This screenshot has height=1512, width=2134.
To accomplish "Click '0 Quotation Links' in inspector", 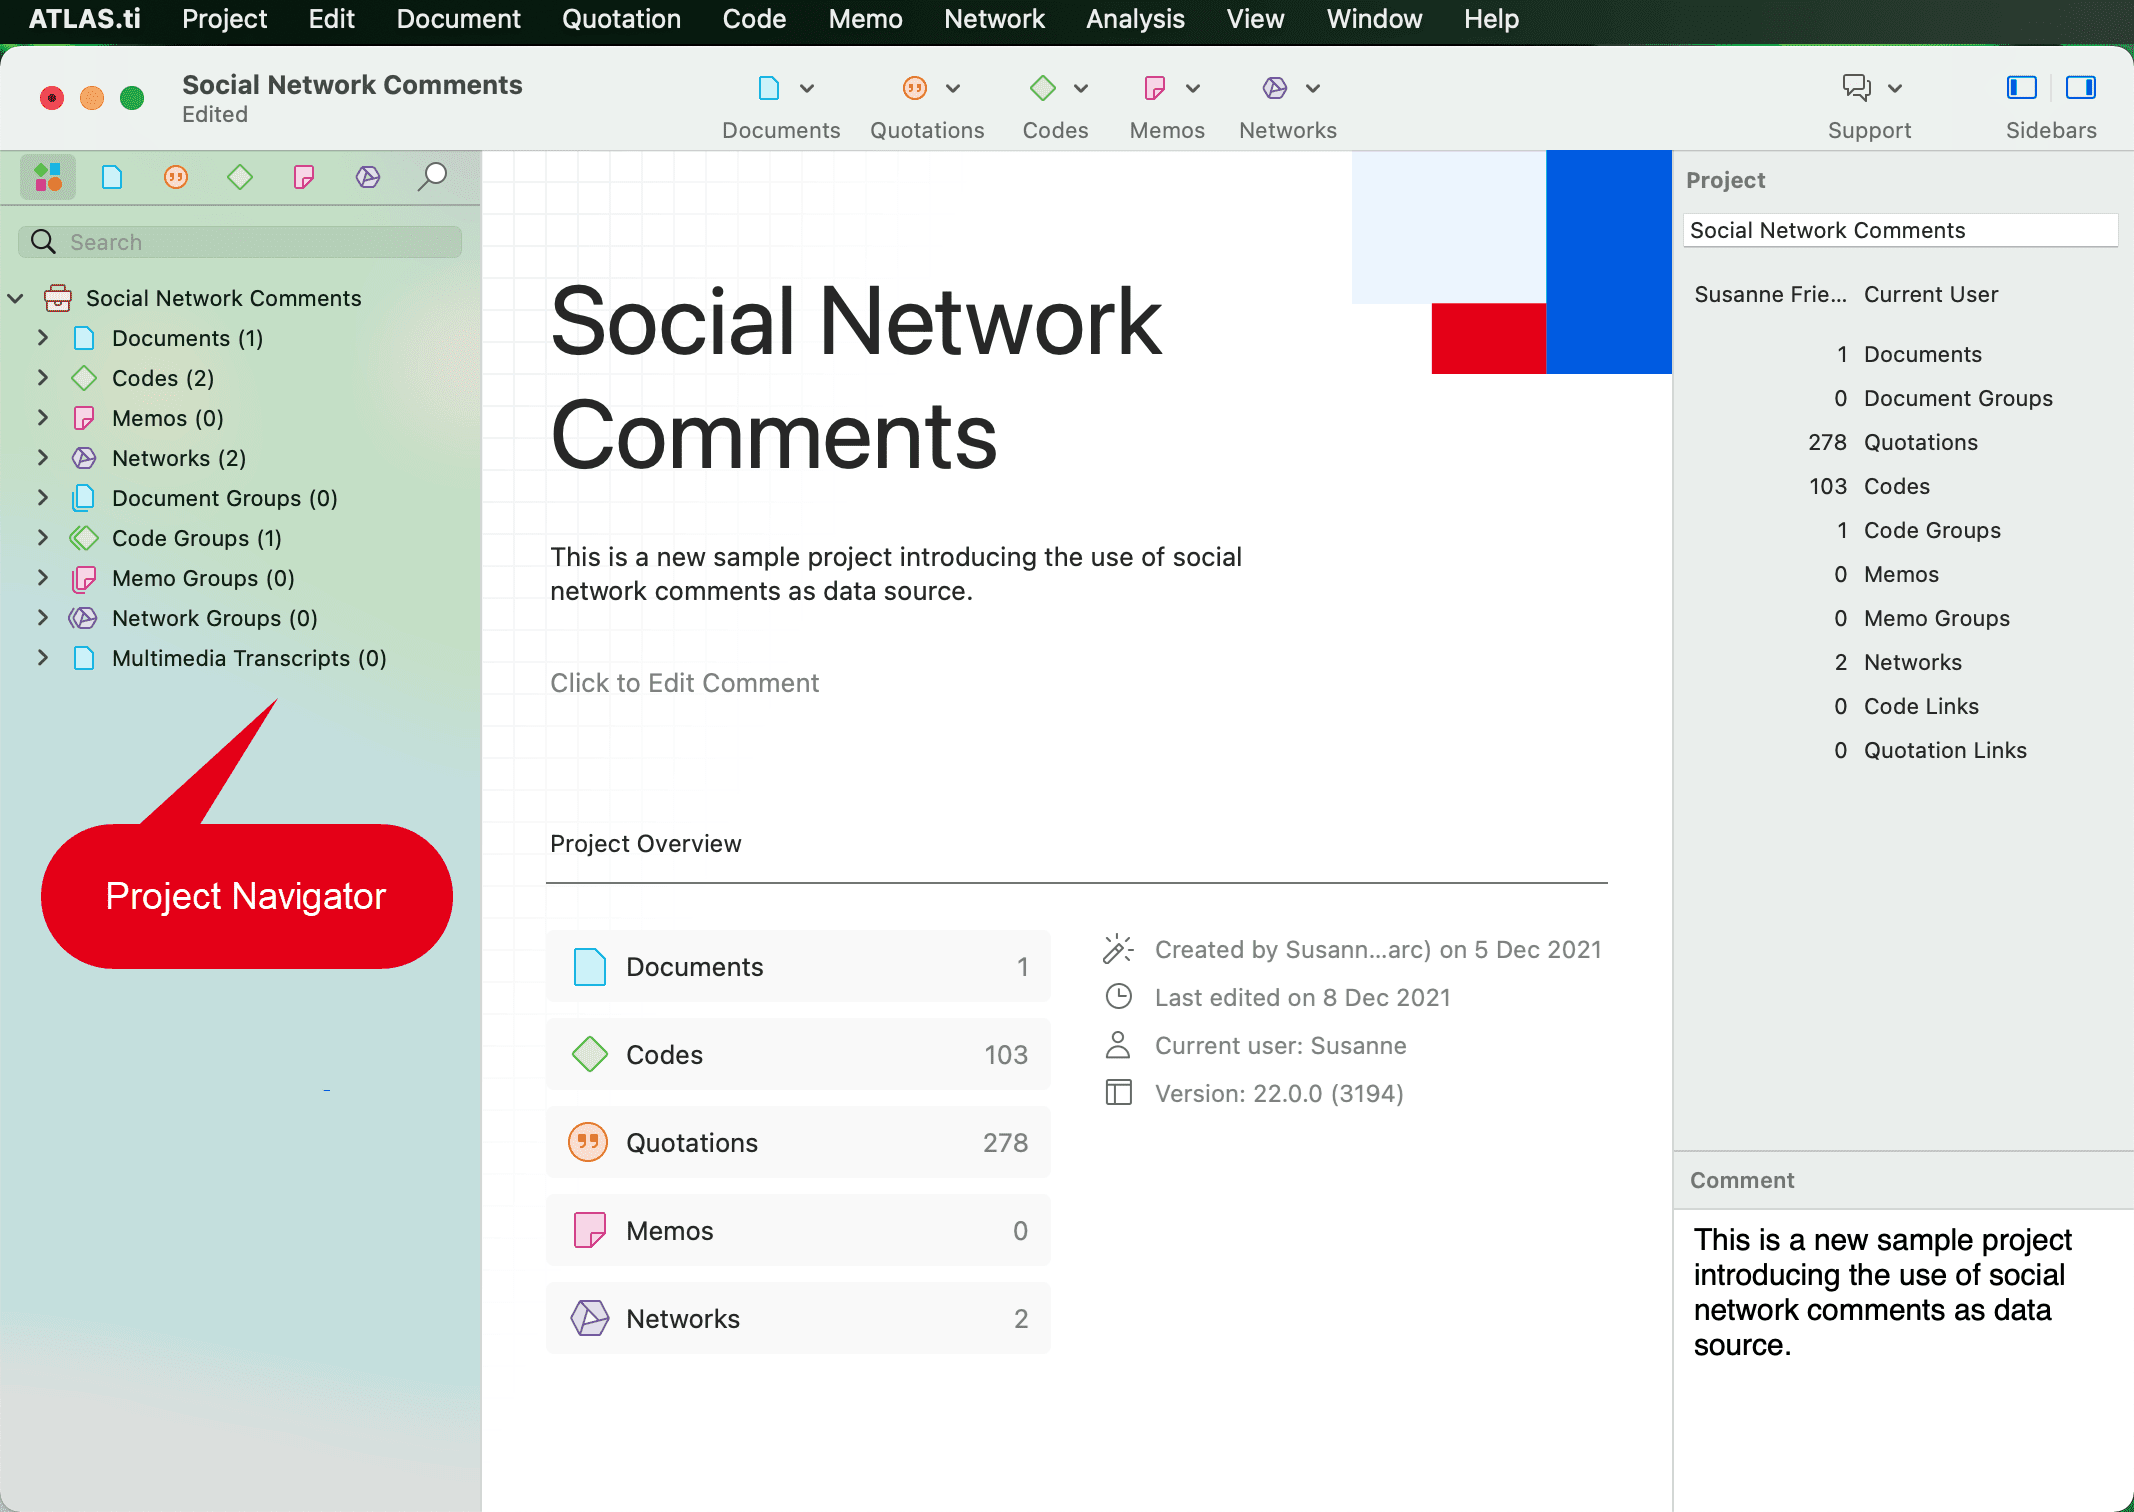I will point(1930,750).
